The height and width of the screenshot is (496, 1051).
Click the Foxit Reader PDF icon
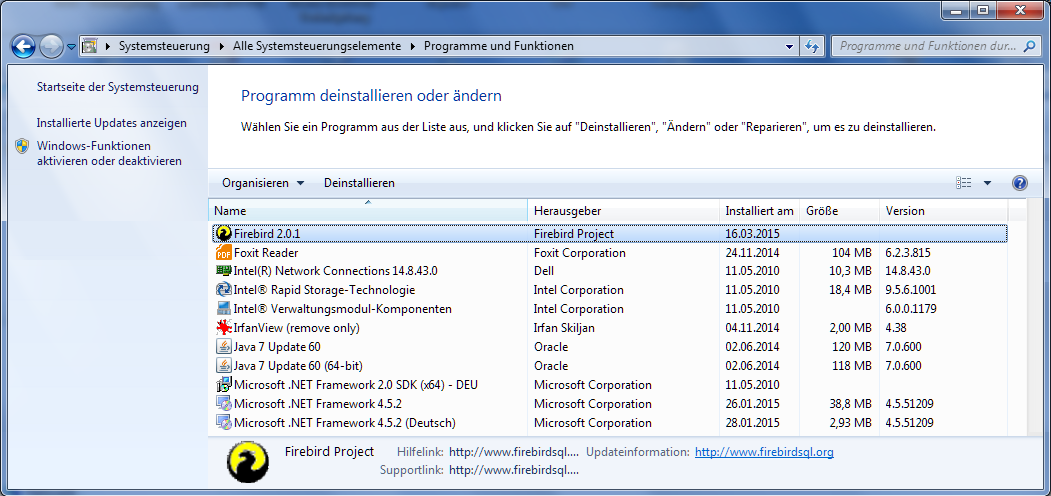point(224,253)
